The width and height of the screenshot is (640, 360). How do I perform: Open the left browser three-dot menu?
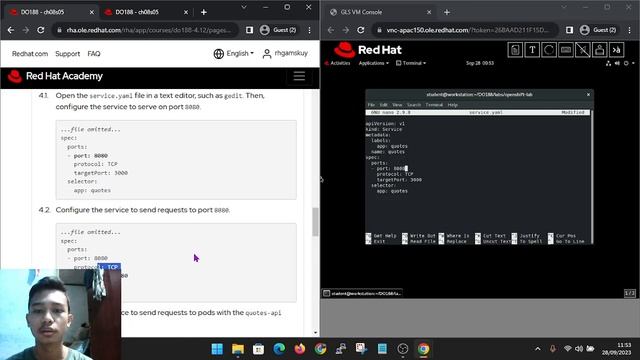310,30
